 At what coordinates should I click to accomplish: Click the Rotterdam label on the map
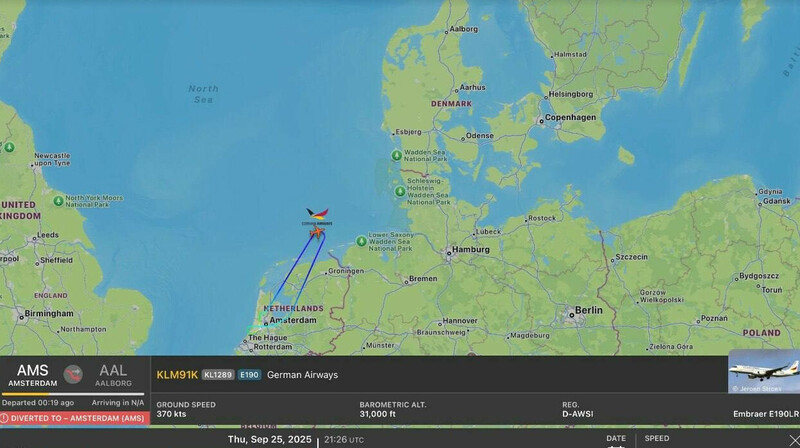[x=273, y=346]
